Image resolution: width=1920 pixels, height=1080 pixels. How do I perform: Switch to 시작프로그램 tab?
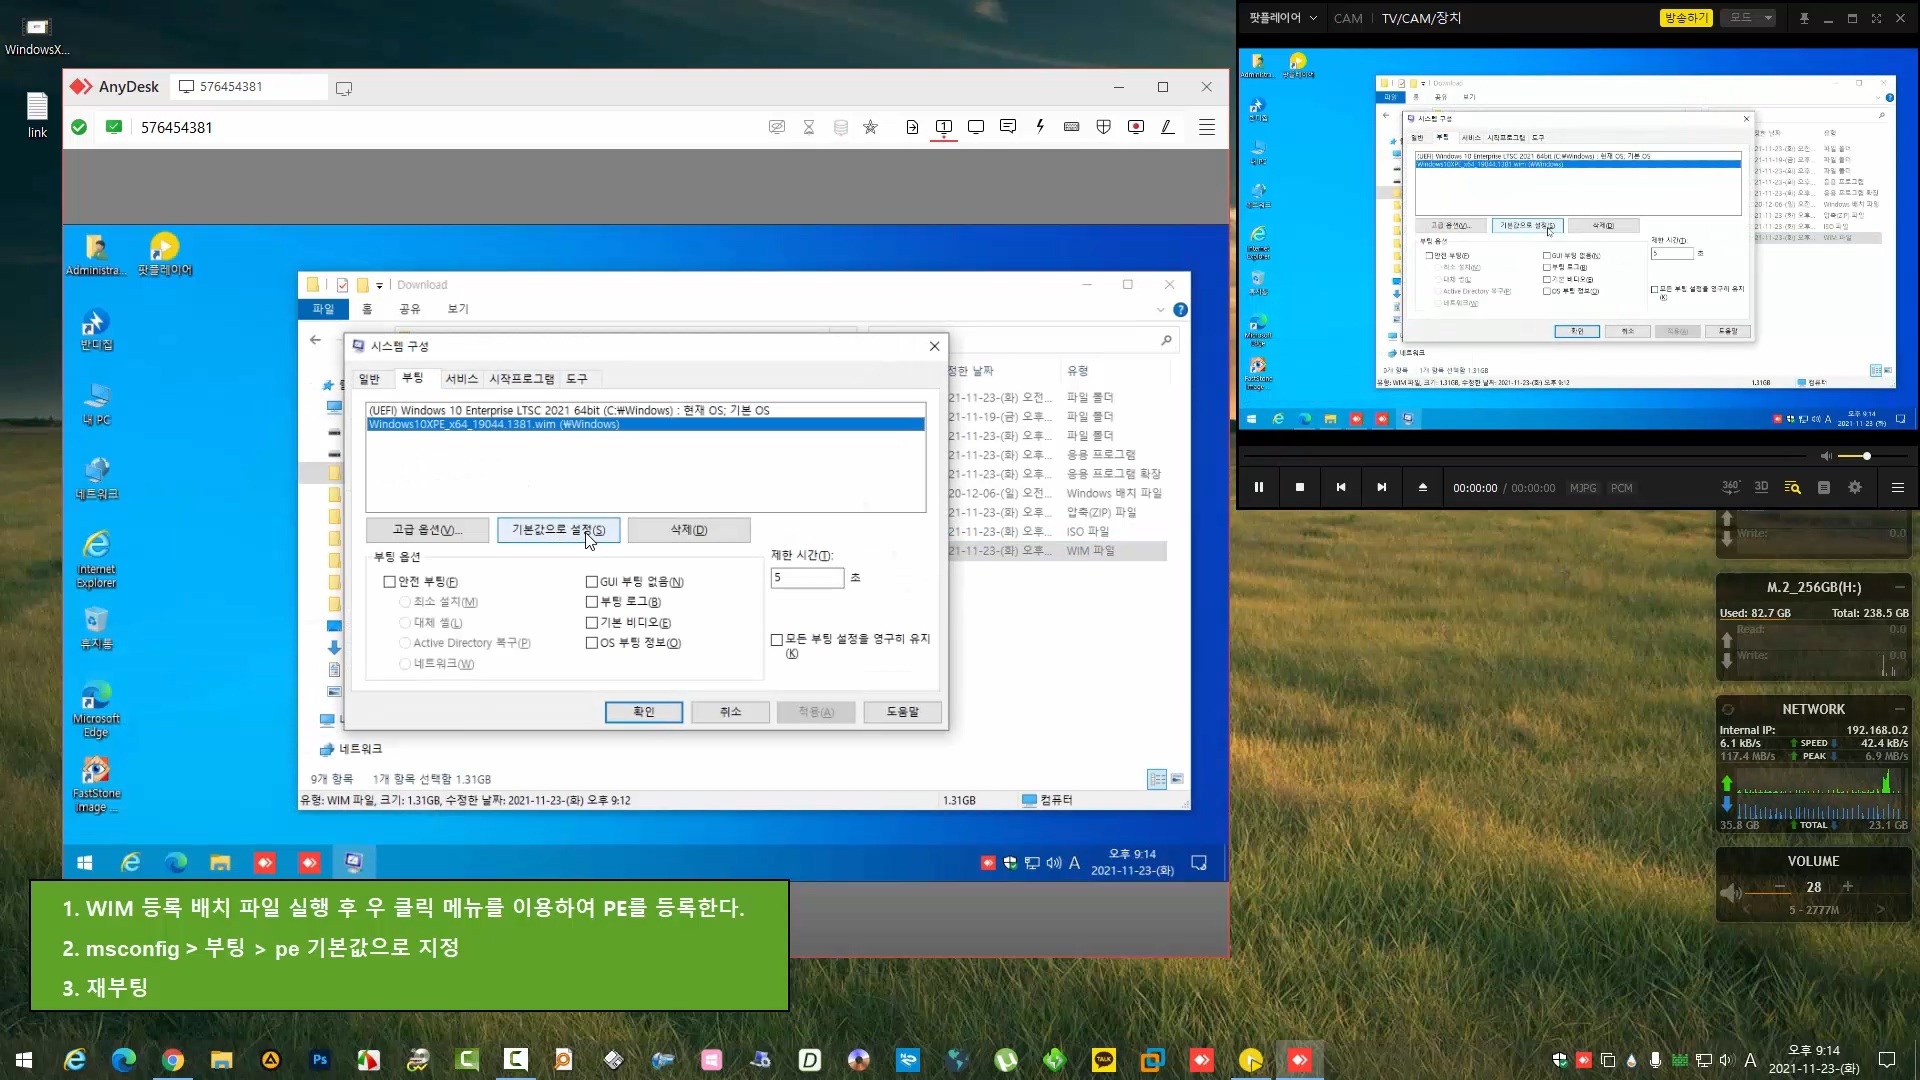[x=522, y=379]
